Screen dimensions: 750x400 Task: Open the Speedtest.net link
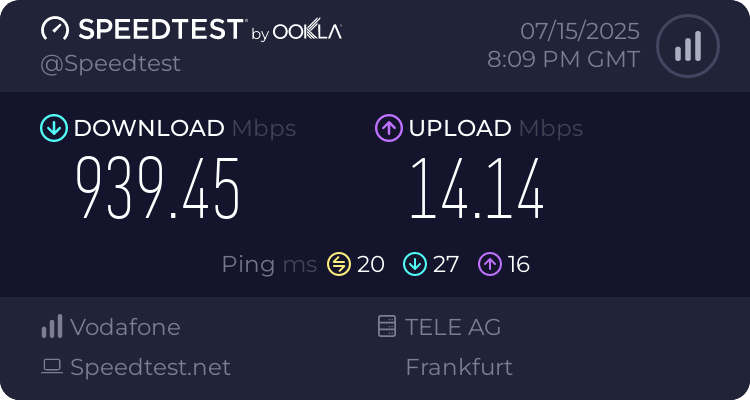150,367
